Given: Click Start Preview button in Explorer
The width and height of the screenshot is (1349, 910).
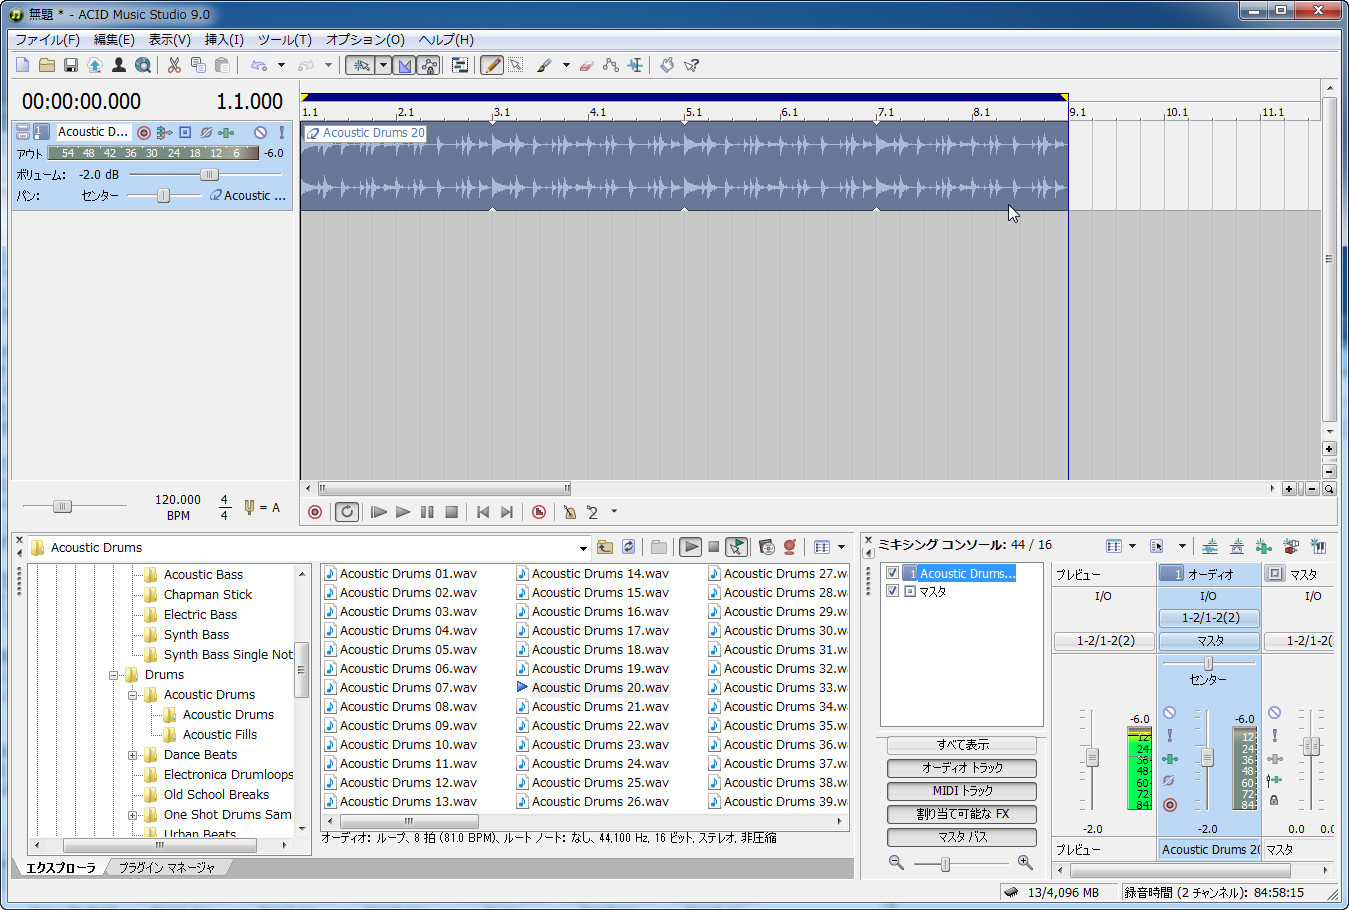Looking at the screenshot, I should point(690,547).
